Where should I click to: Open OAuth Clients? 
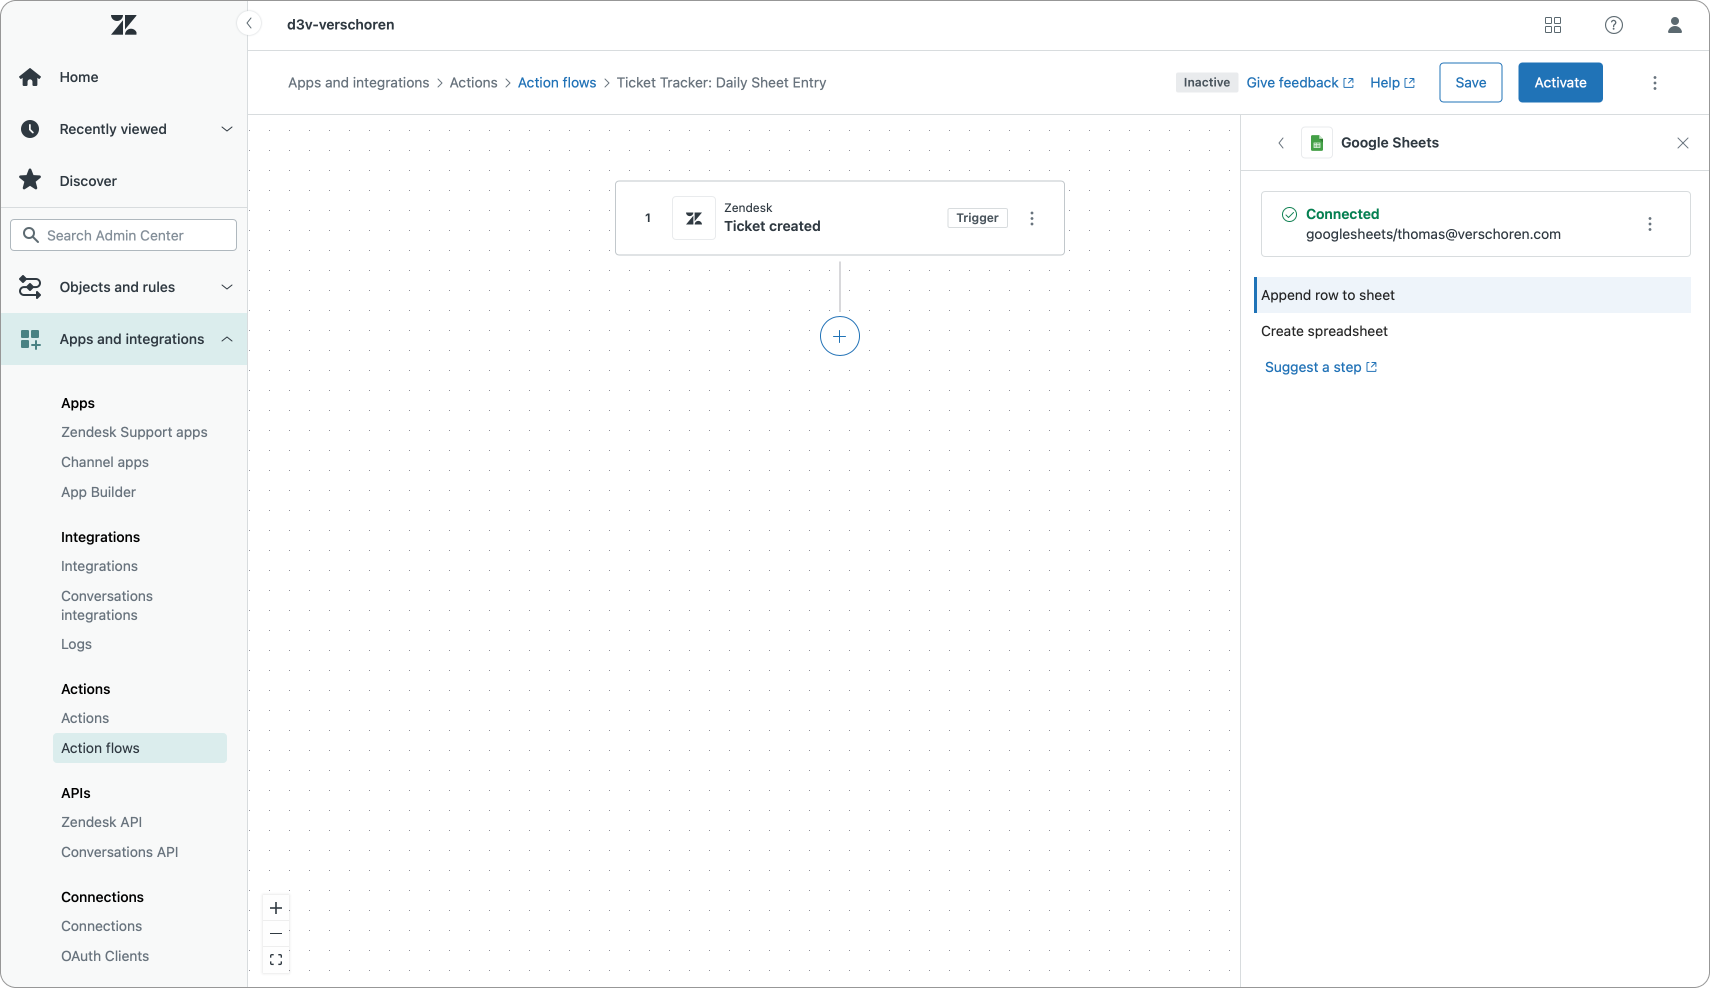[x=105, y=956]
